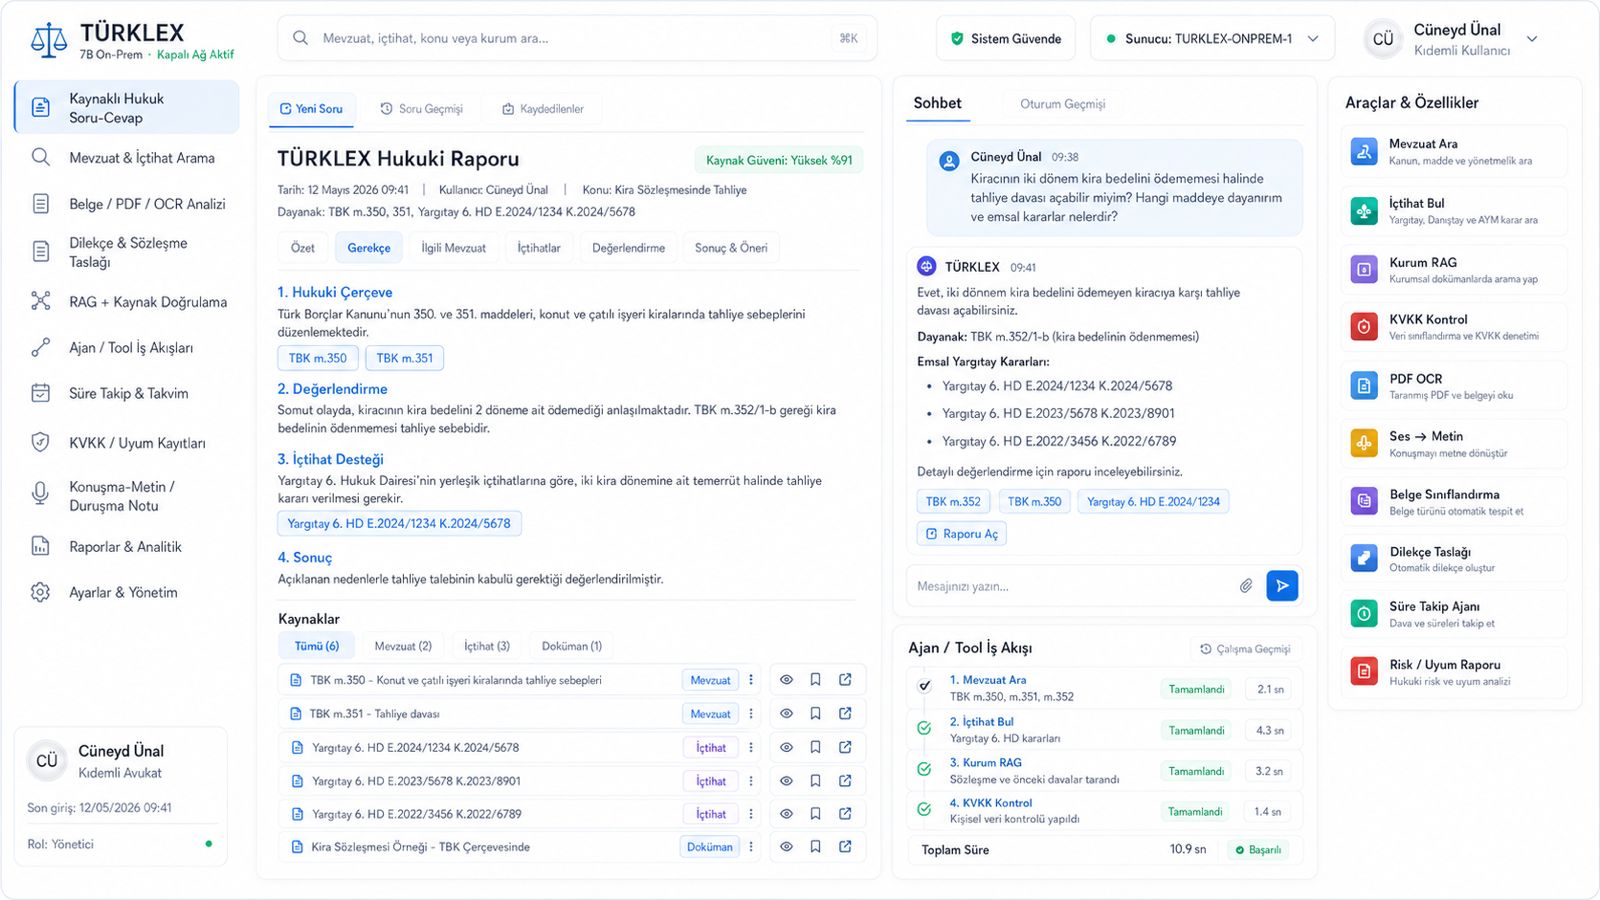Open more options for Yargıtay E.2023/5678
Screen dimensions: 1600x900
751,781
